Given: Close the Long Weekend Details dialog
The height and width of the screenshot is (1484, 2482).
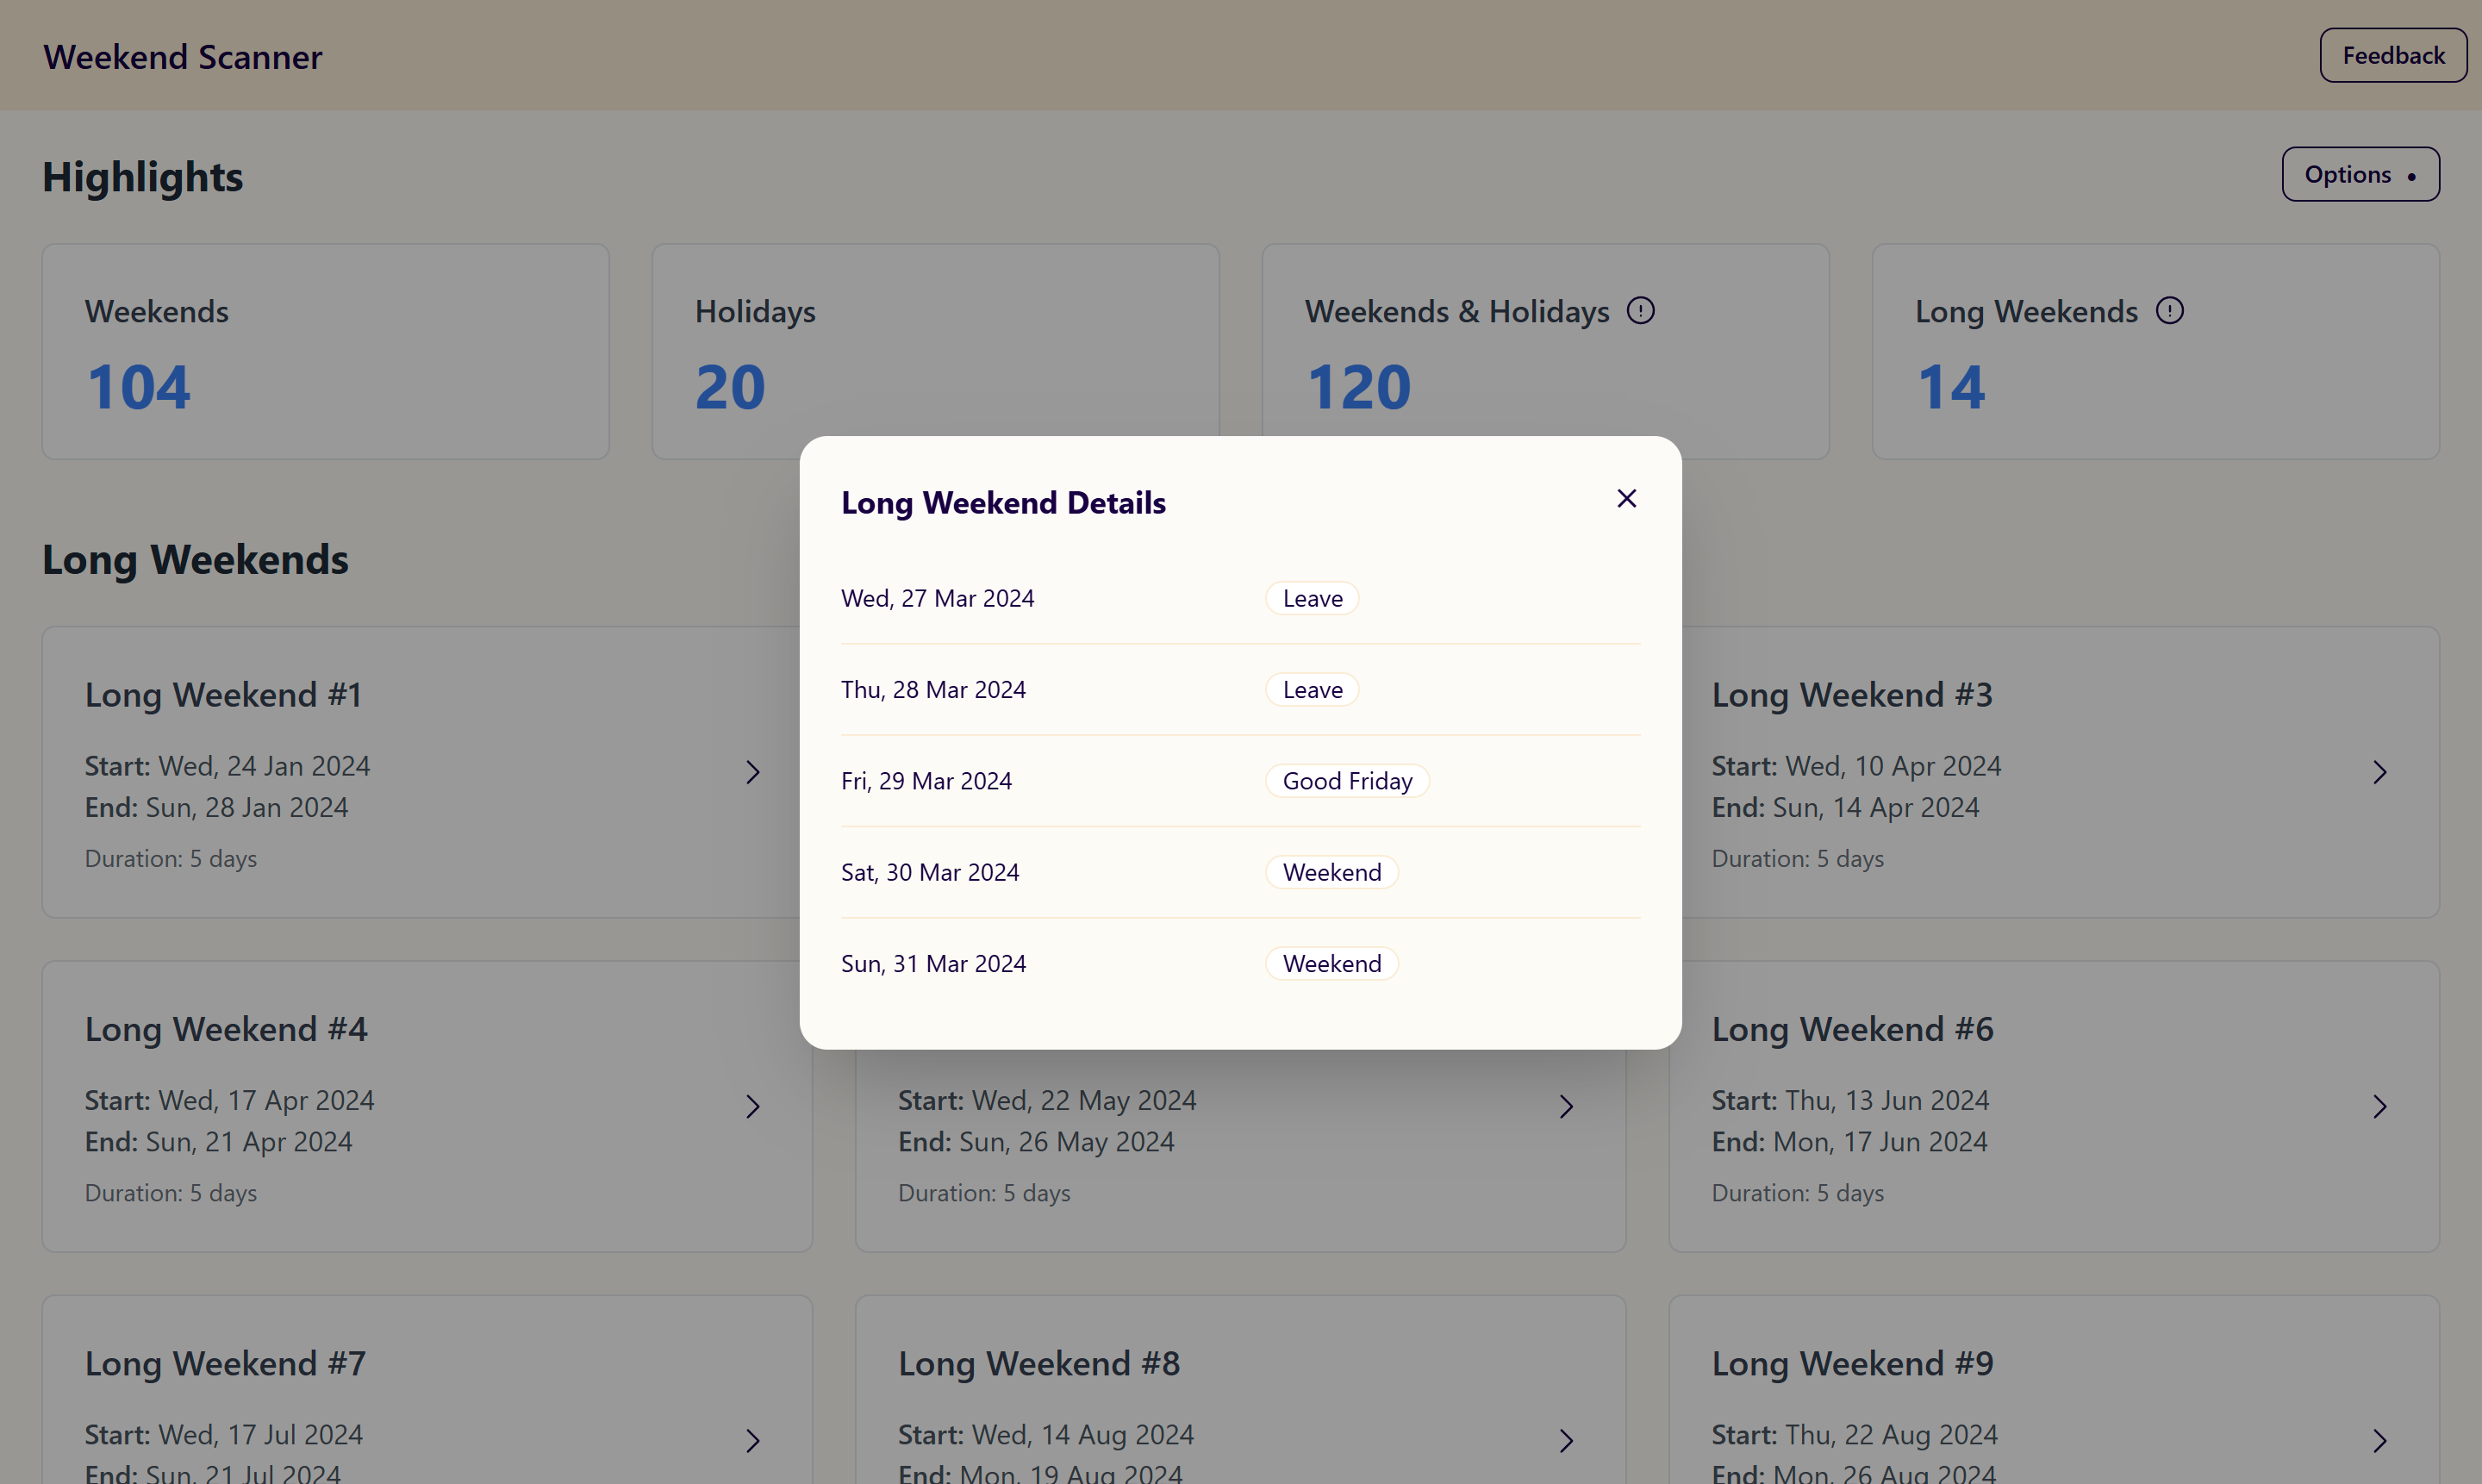Looking at the screenshot, I should (1626, 498).
